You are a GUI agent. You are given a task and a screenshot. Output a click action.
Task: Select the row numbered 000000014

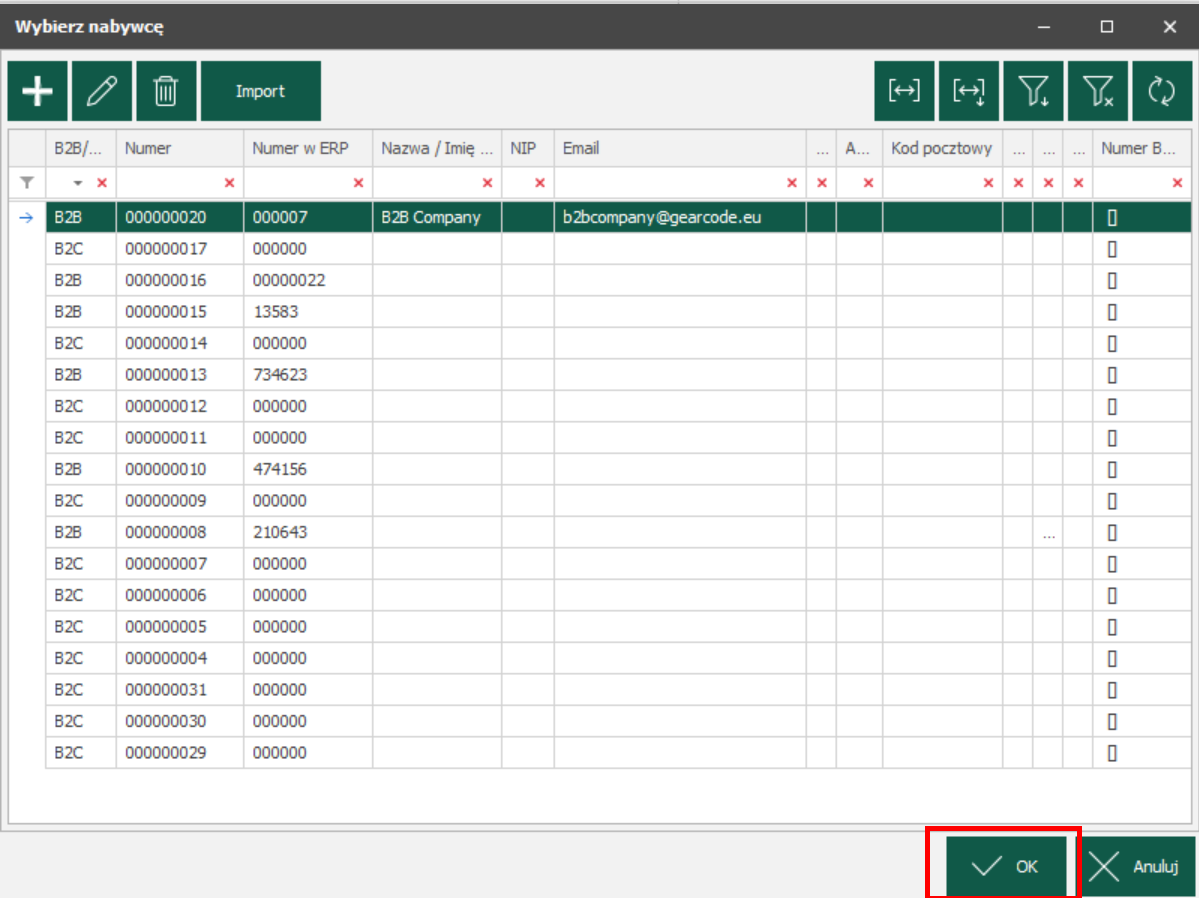[618, 343]
